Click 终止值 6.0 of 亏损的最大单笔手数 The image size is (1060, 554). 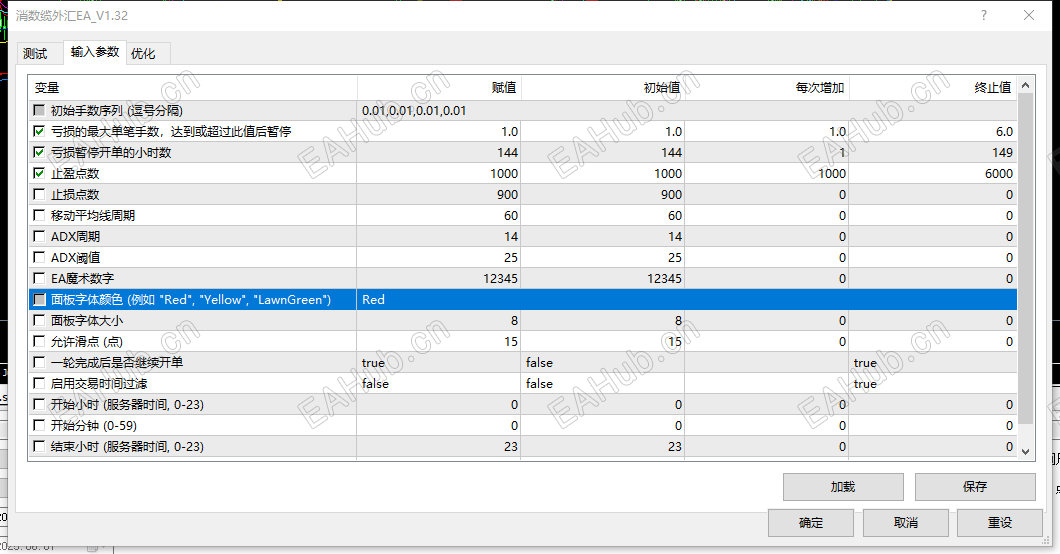(933, 132)
